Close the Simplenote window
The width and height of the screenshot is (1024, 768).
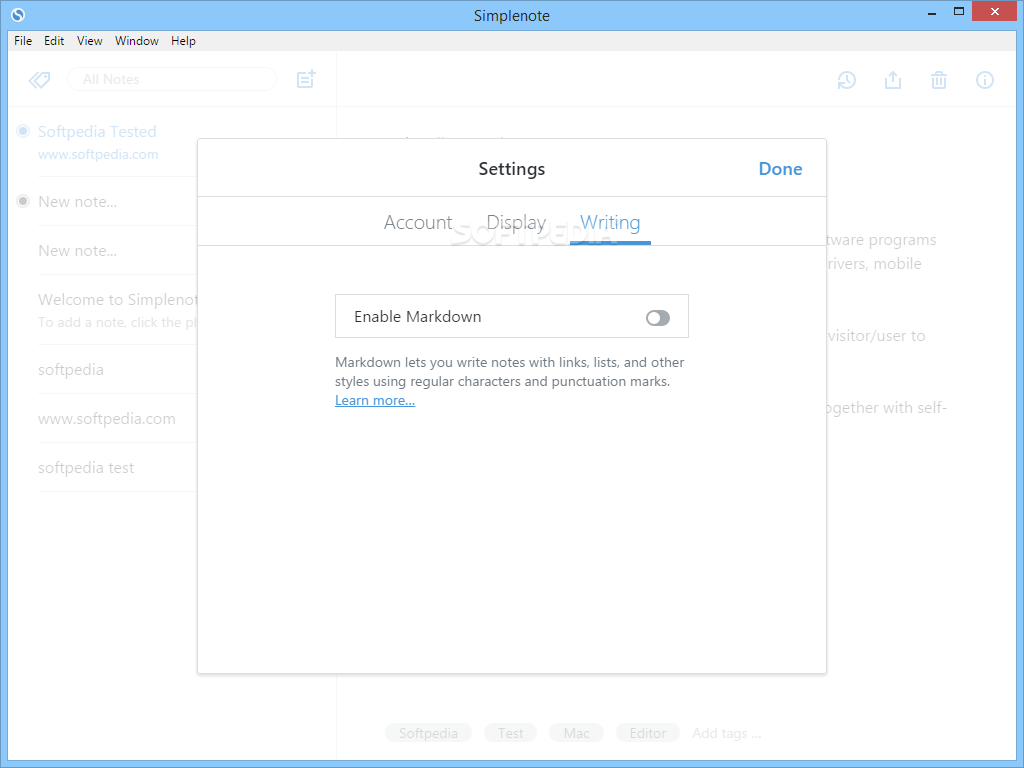coord(995,11)
